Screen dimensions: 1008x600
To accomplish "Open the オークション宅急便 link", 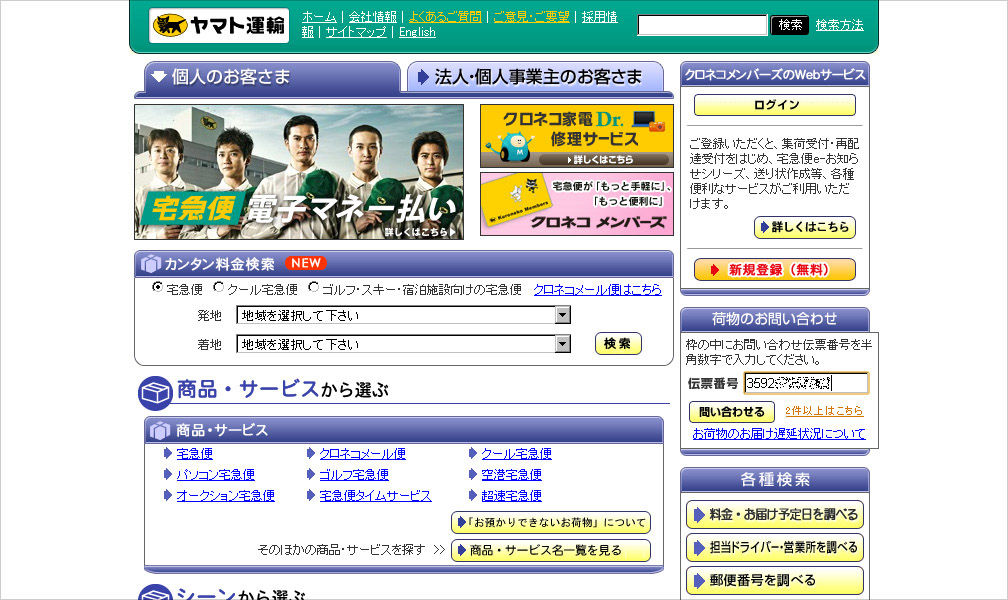I will pos(226,496).
